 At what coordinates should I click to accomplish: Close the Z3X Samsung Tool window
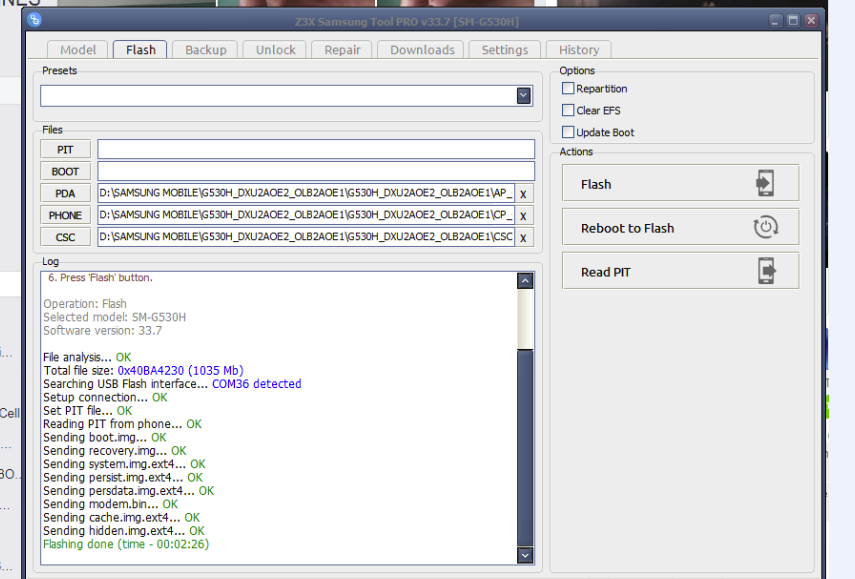[811, 21]
